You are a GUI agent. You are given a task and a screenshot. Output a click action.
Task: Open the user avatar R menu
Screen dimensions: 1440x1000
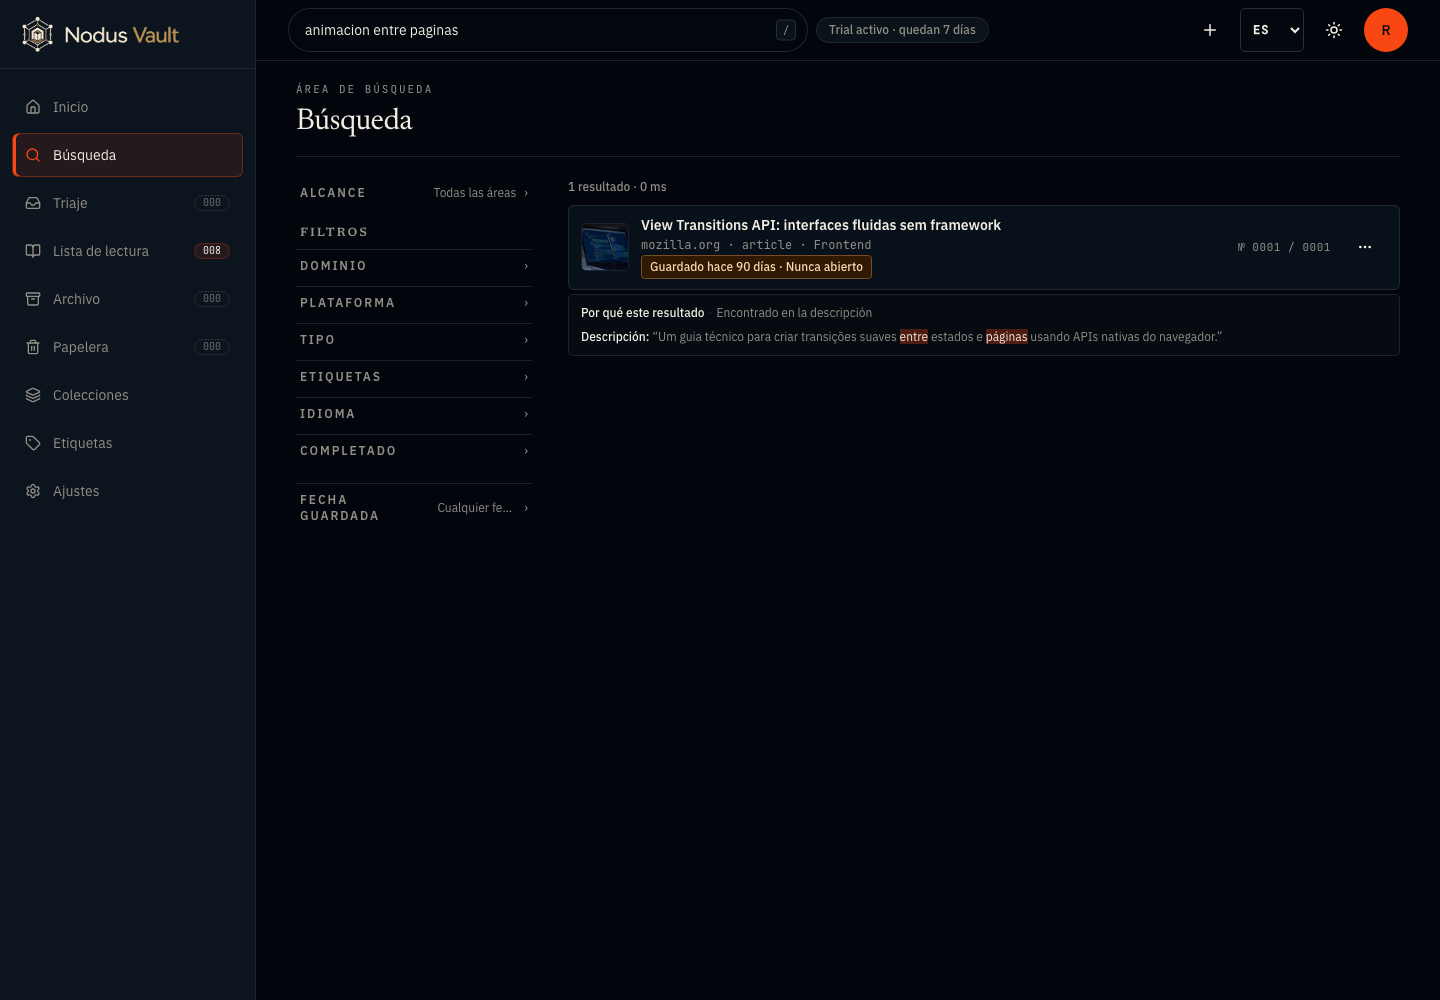1386,30
